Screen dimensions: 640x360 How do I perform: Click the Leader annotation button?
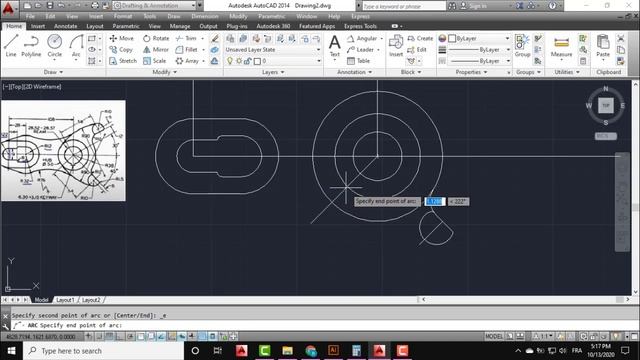(360, 49)
